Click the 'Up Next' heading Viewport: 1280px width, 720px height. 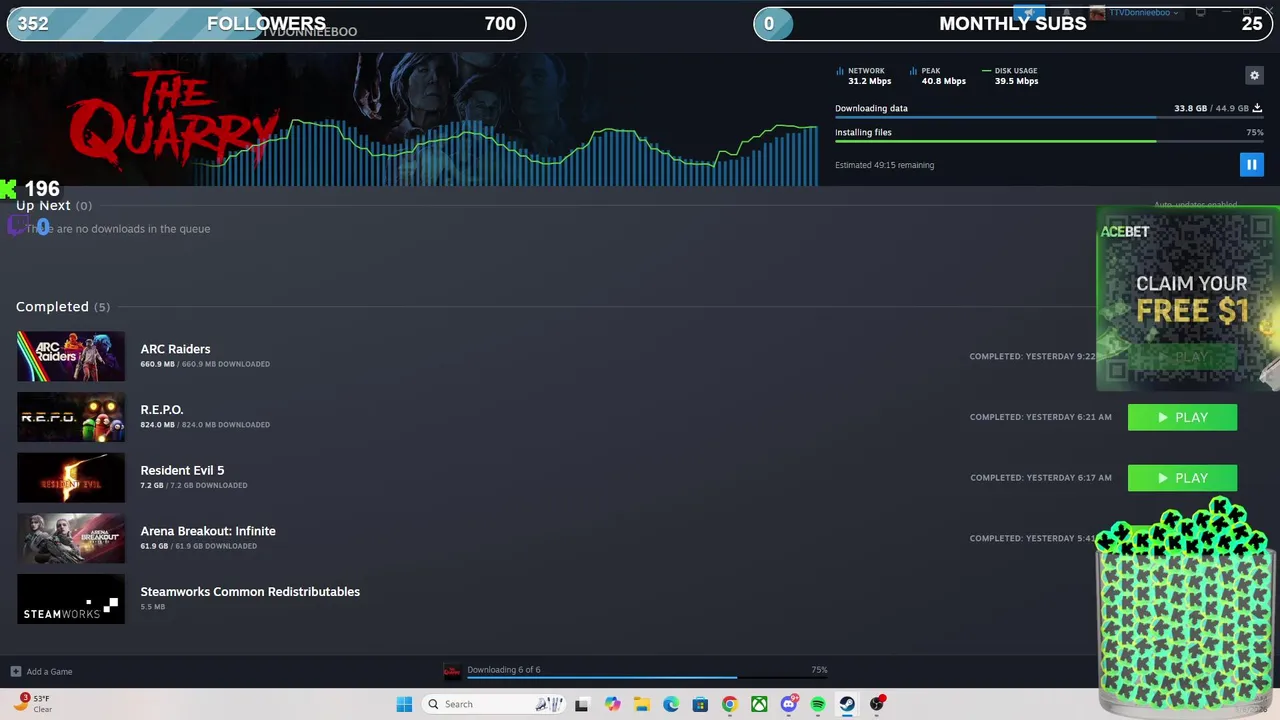click(43, 205)
